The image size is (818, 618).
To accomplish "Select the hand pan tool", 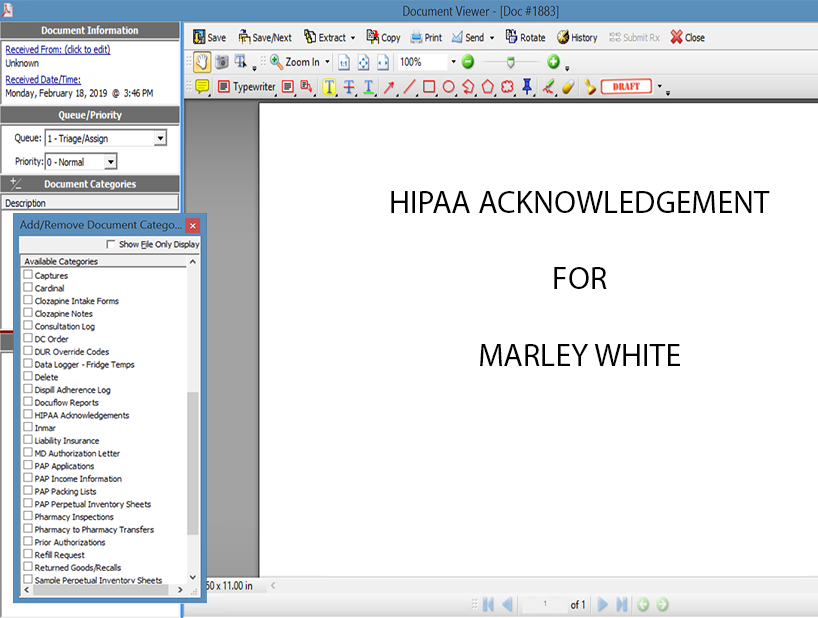I will pos(201,62).
